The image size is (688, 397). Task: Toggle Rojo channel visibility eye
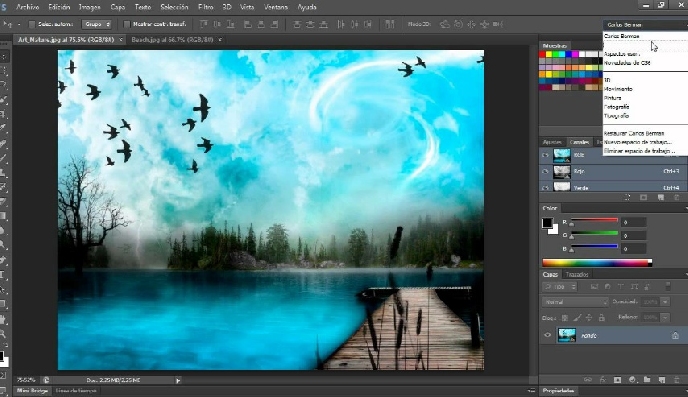pos(545,172)
